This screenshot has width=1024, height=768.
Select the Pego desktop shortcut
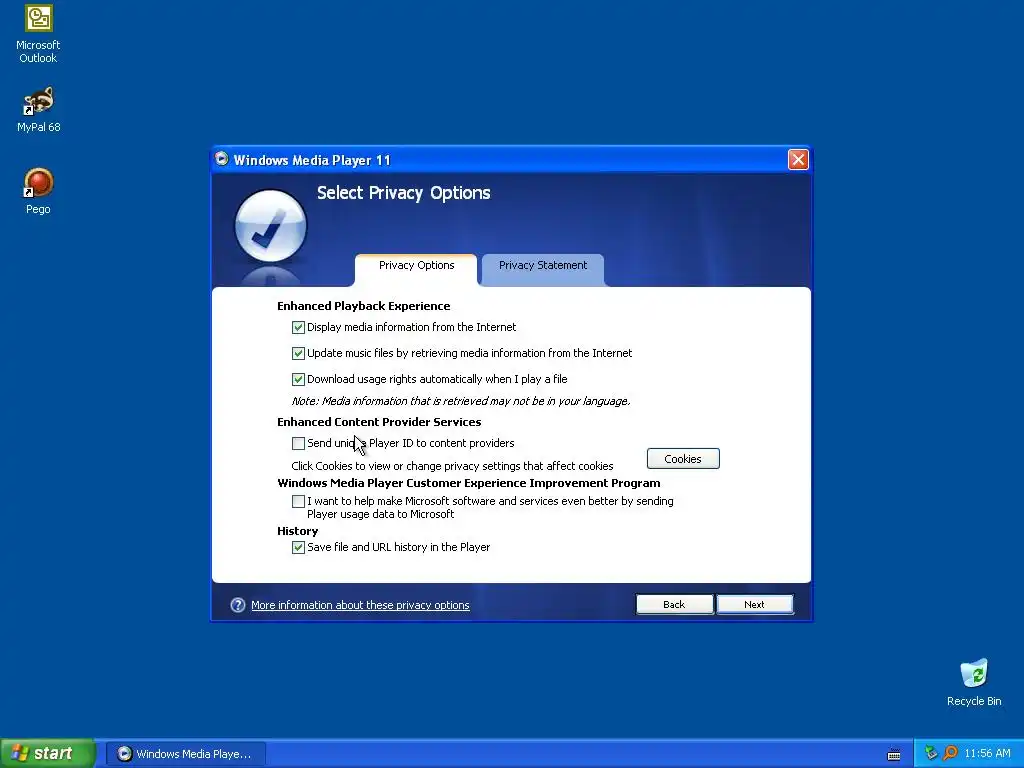38,191
